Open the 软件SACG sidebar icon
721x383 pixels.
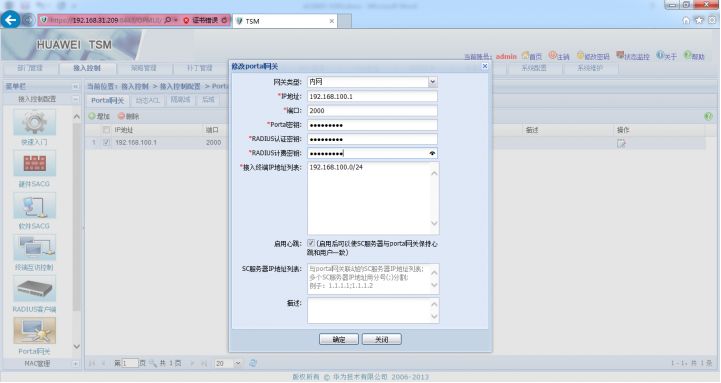click(34, 206)
